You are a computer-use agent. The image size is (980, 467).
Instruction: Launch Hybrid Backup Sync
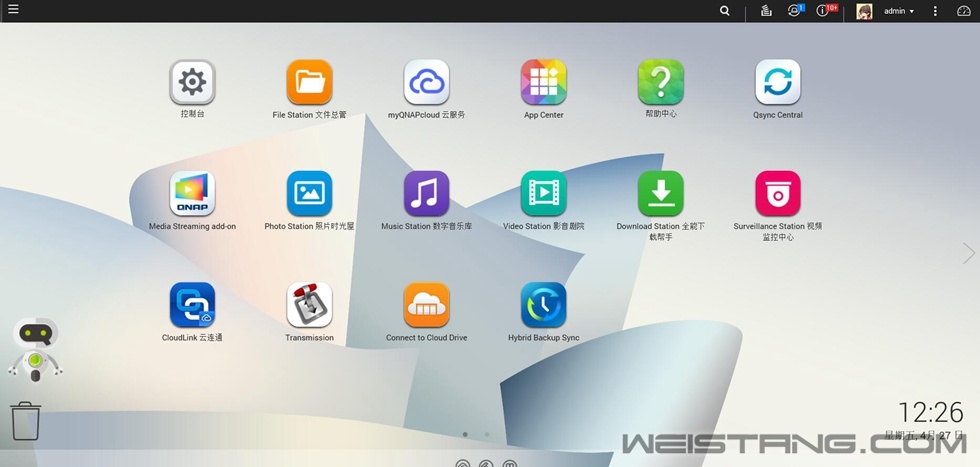tap(544, 304)
